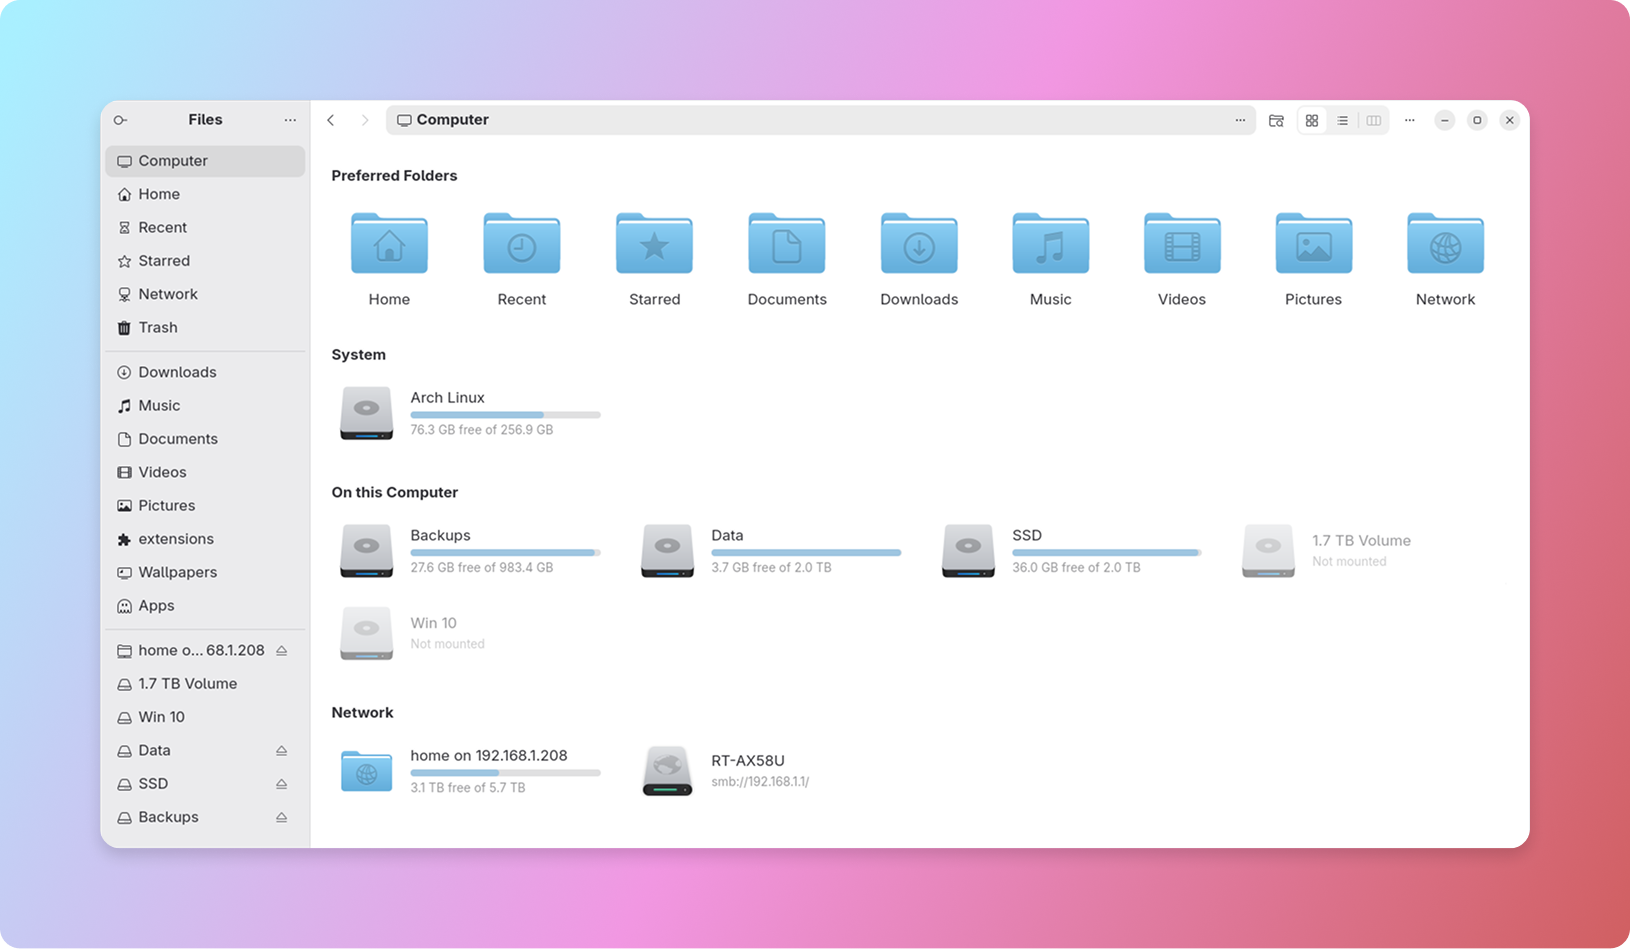Open Documents bookmark in the sidebar
The width and height of the screenshot is (1630, 949).
click(x=205, y=439)
